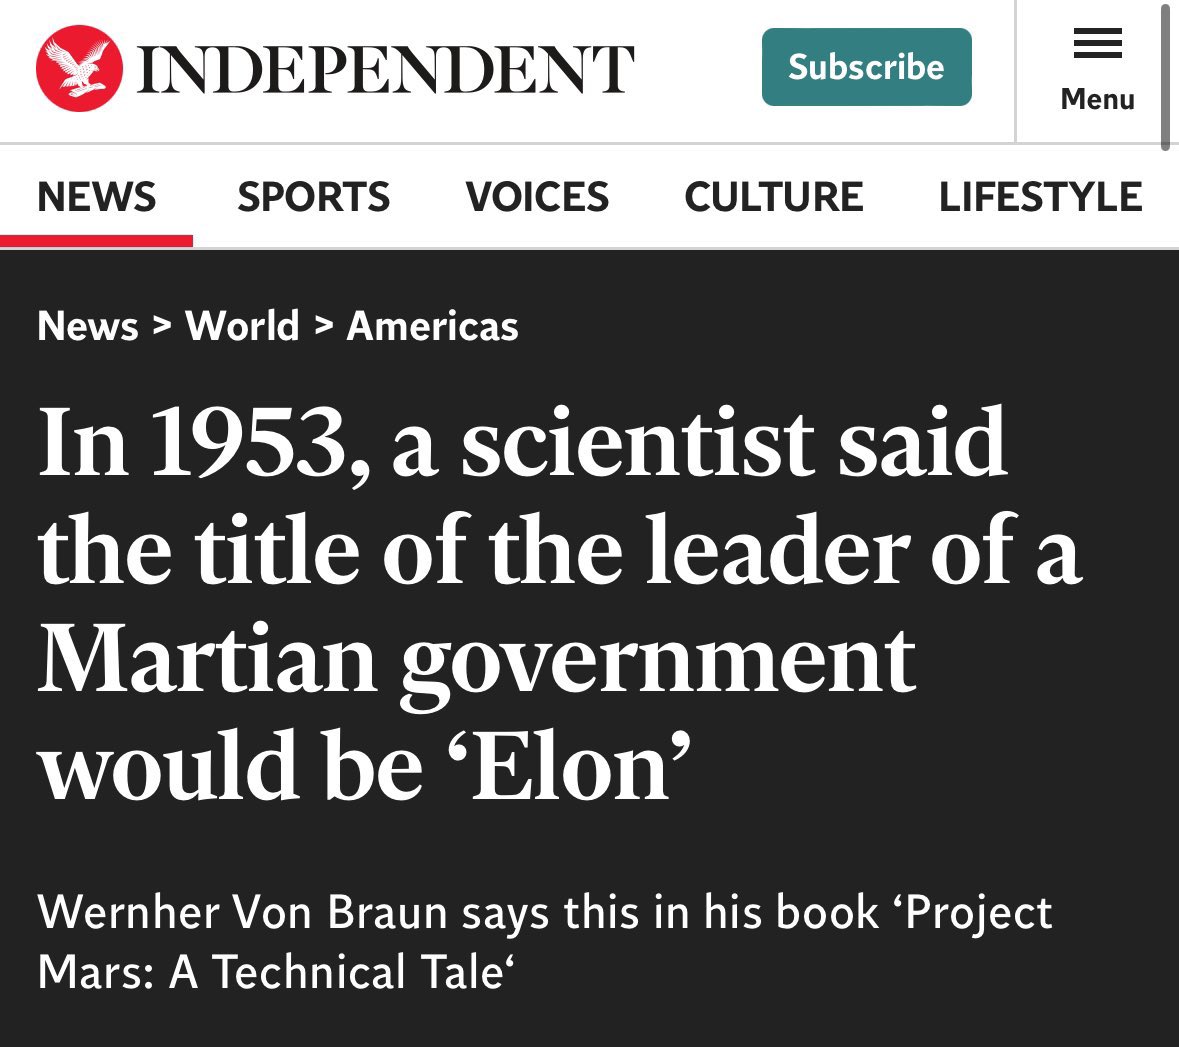Click the vertical scrollbar on the page edge
This screenshot has height=1047, width=1179.
(x=1165, y=75)
